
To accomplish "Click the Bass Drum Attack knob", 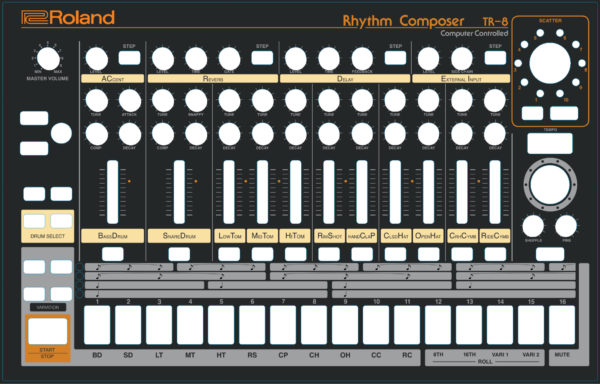I will [x=130, y=101].
